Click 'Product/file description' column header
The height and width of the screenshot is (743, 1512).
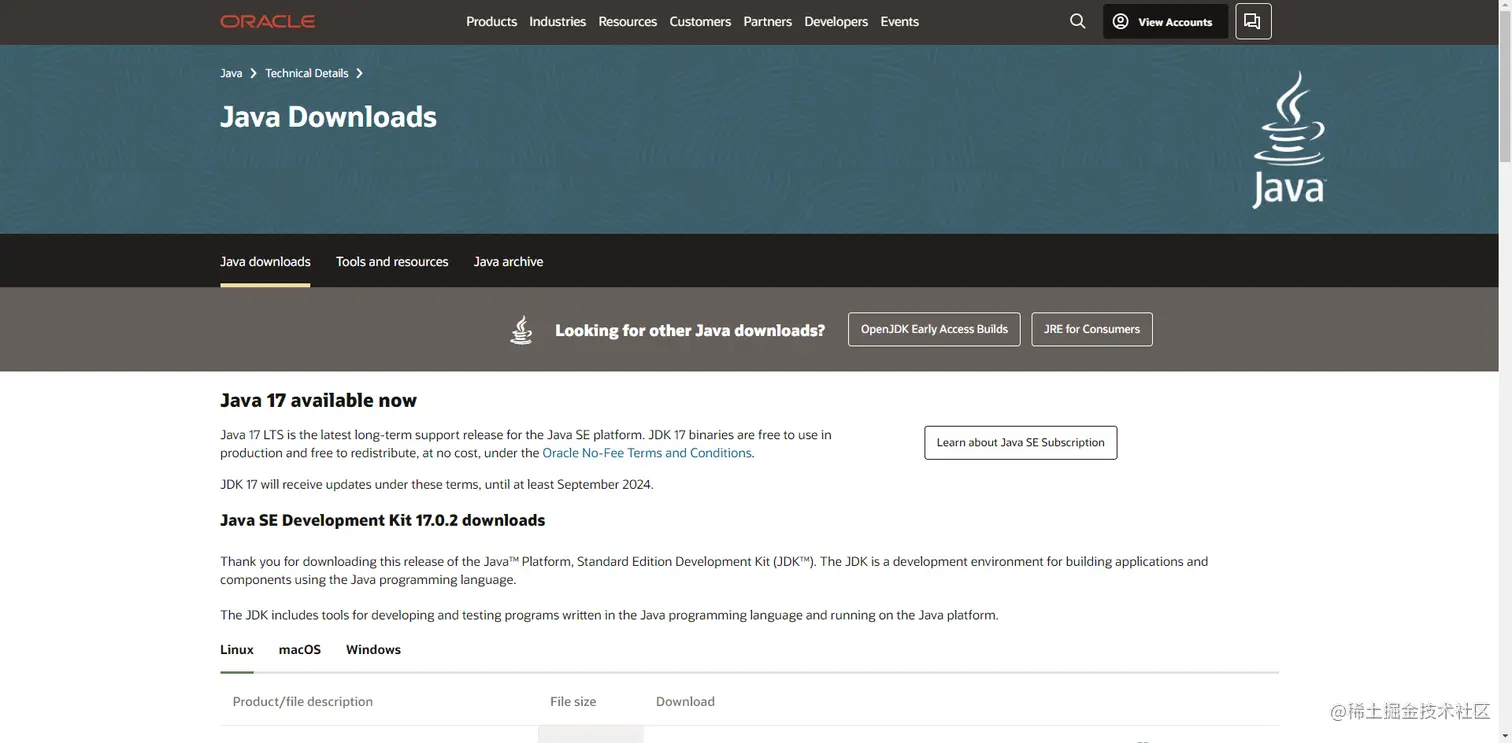[x=303, y=702]
